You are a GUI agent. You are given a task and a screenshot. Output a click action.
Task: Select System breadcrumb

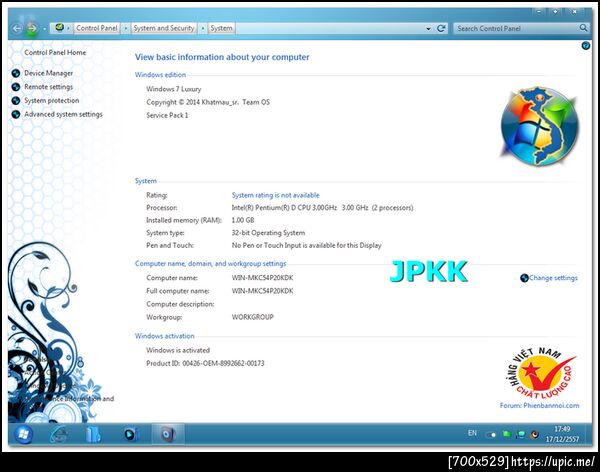[221, 28]
